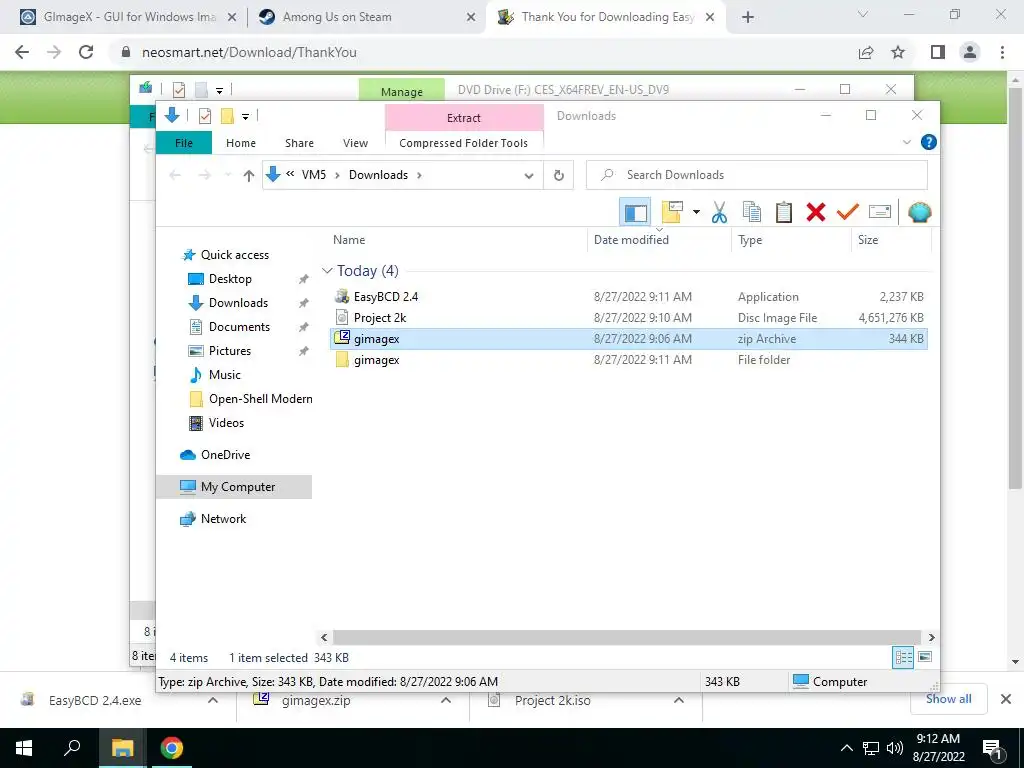Open the folder options toolbar dropdown arrow
Screen dimensions: 1024x768
(x=696, y=212)
